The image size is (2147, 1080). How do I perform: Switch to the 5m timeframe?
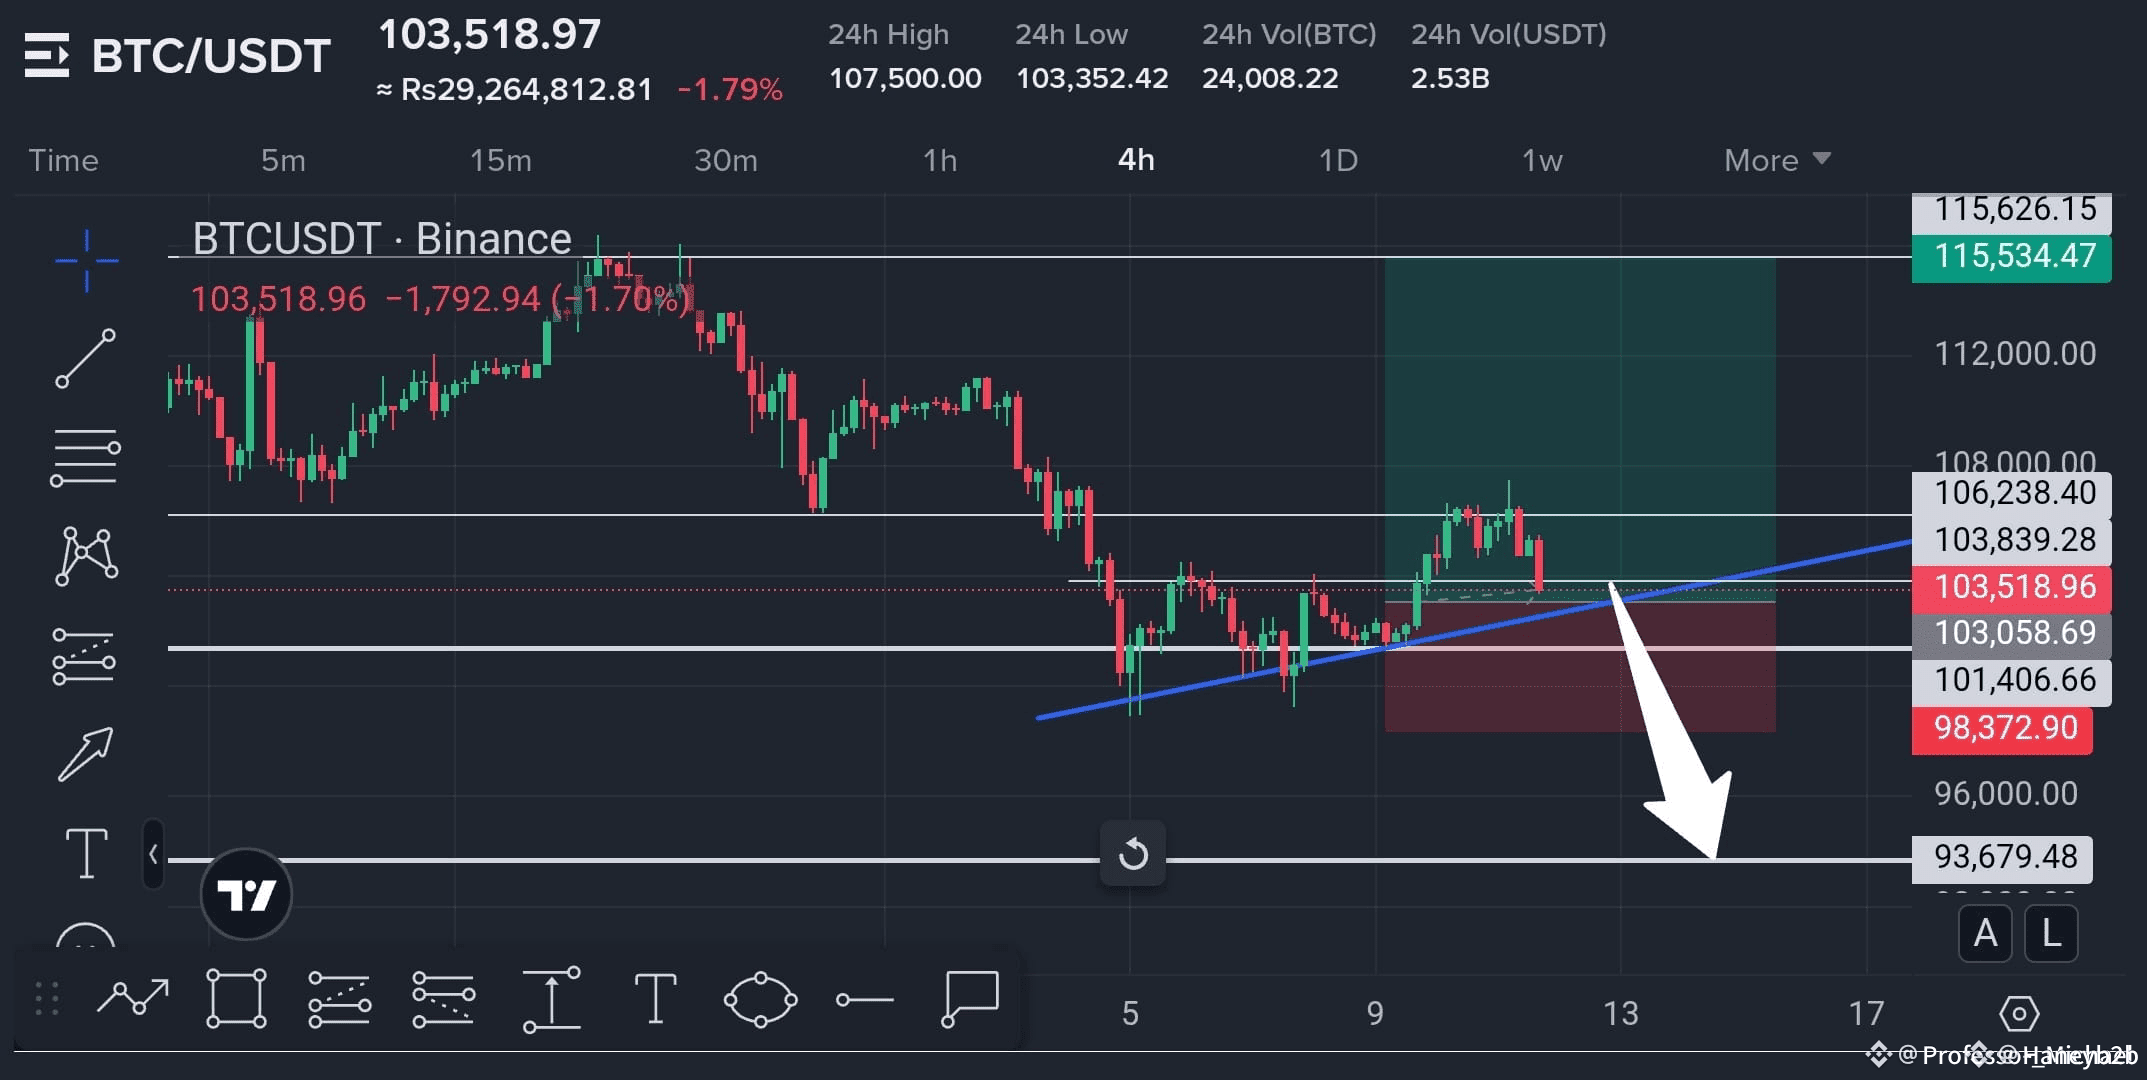[283, 160]
